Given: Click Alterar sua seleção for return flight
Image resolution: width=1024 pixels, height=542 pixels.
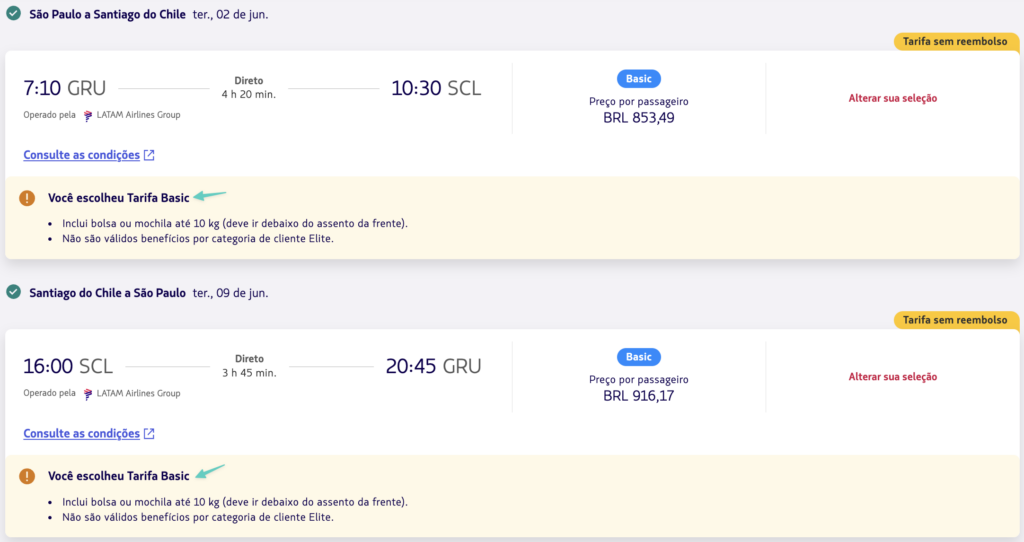Looking at the screenshot, I should point(892,377).
